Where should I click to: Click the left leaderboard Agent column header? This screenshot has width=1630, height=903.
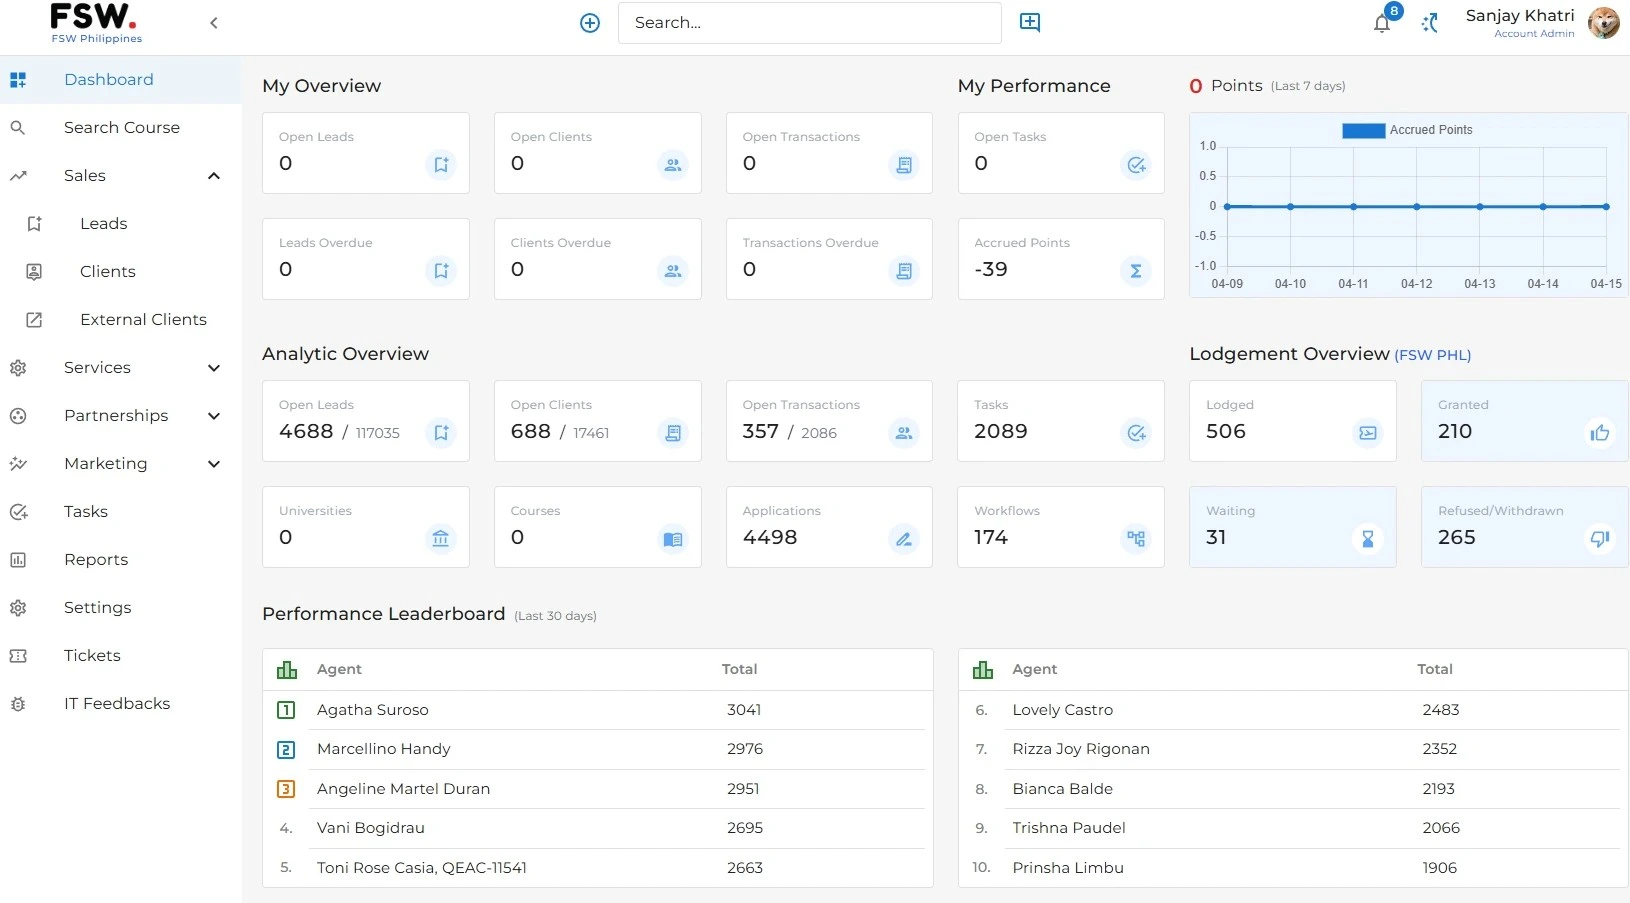[339, 669]
